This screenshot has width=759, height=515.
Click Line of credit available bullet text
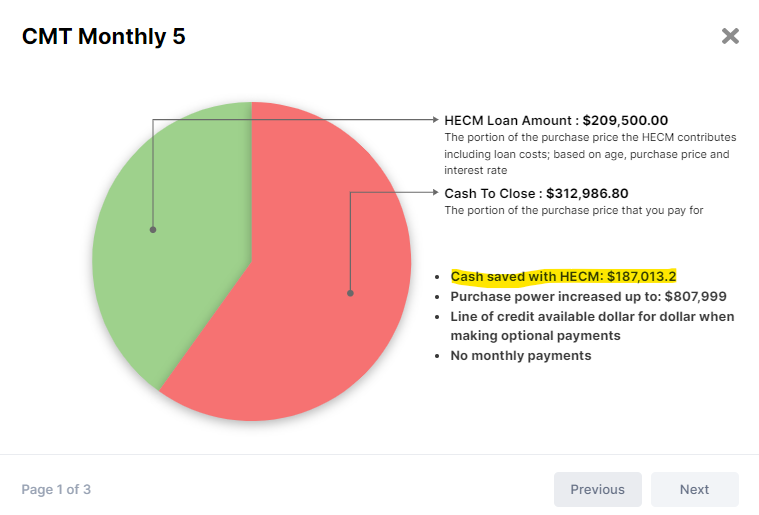tap(592, 326)
